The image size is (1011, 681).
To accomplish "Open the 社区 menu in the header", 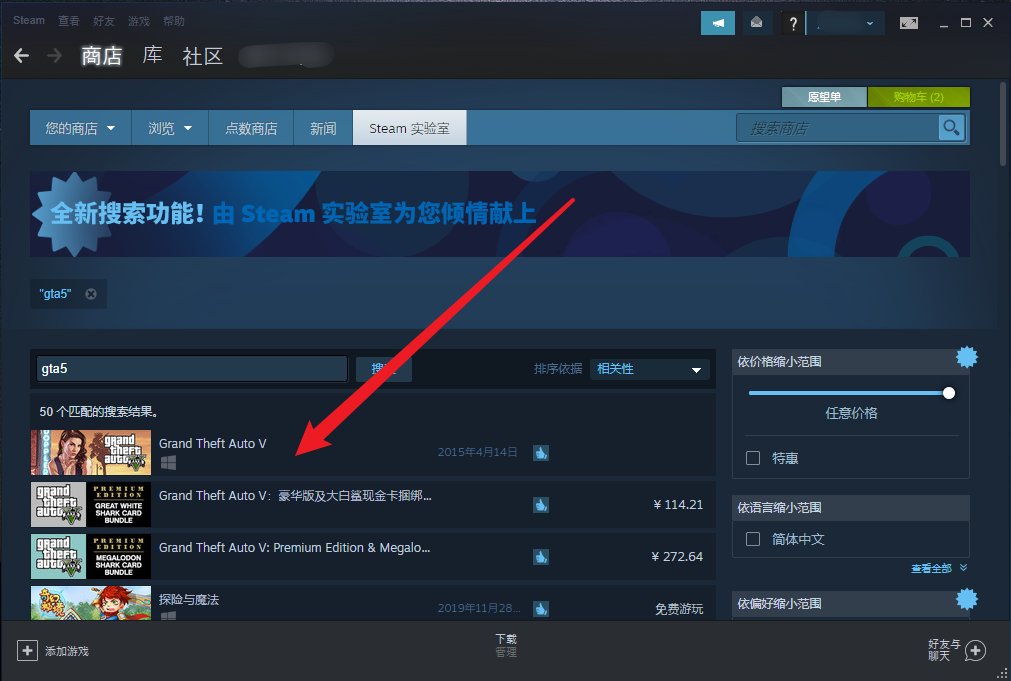I will pos(202,57).
